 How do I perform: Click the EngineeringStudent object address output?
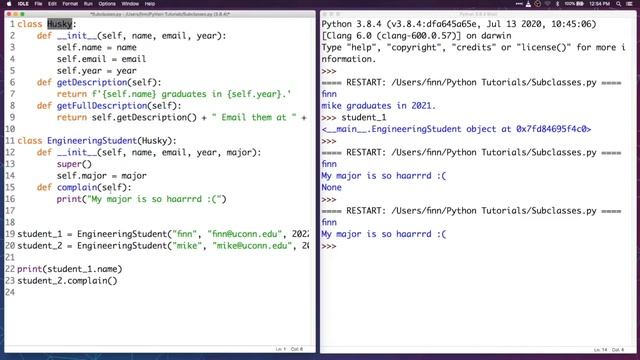pyautogui.click(x=456, y=129)
